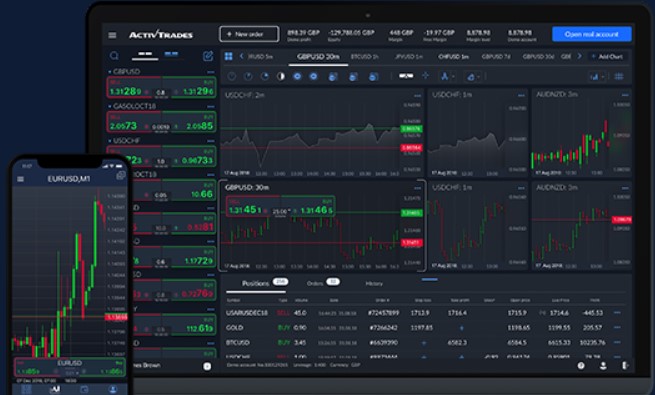Click the -129,788.05 GBP equity value
Viewport: 655px width, 395px height.
pos(351,33)
